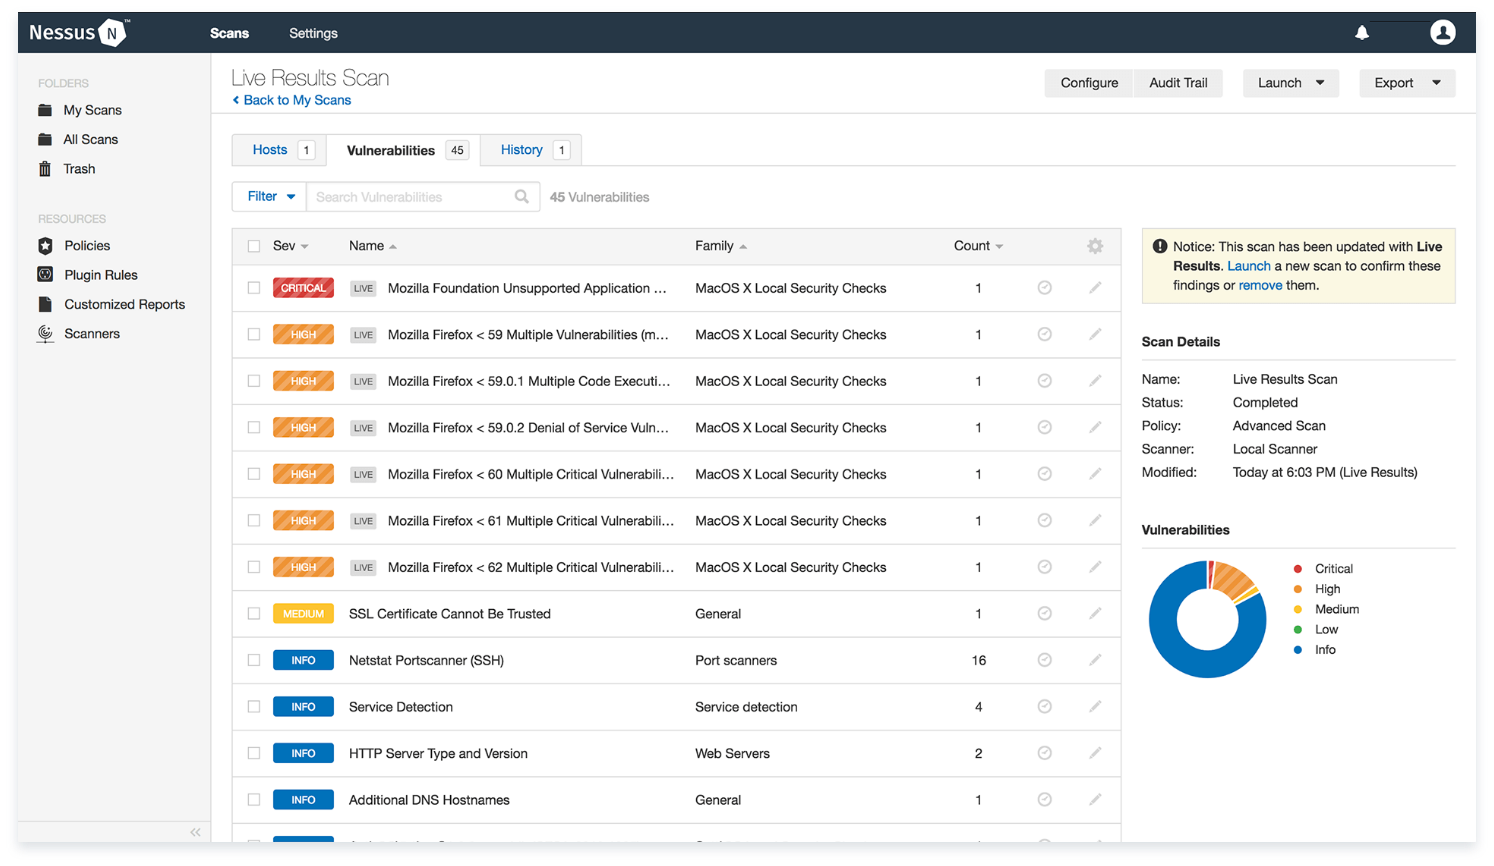Click the Configure button

click(x=1089, y=83)
